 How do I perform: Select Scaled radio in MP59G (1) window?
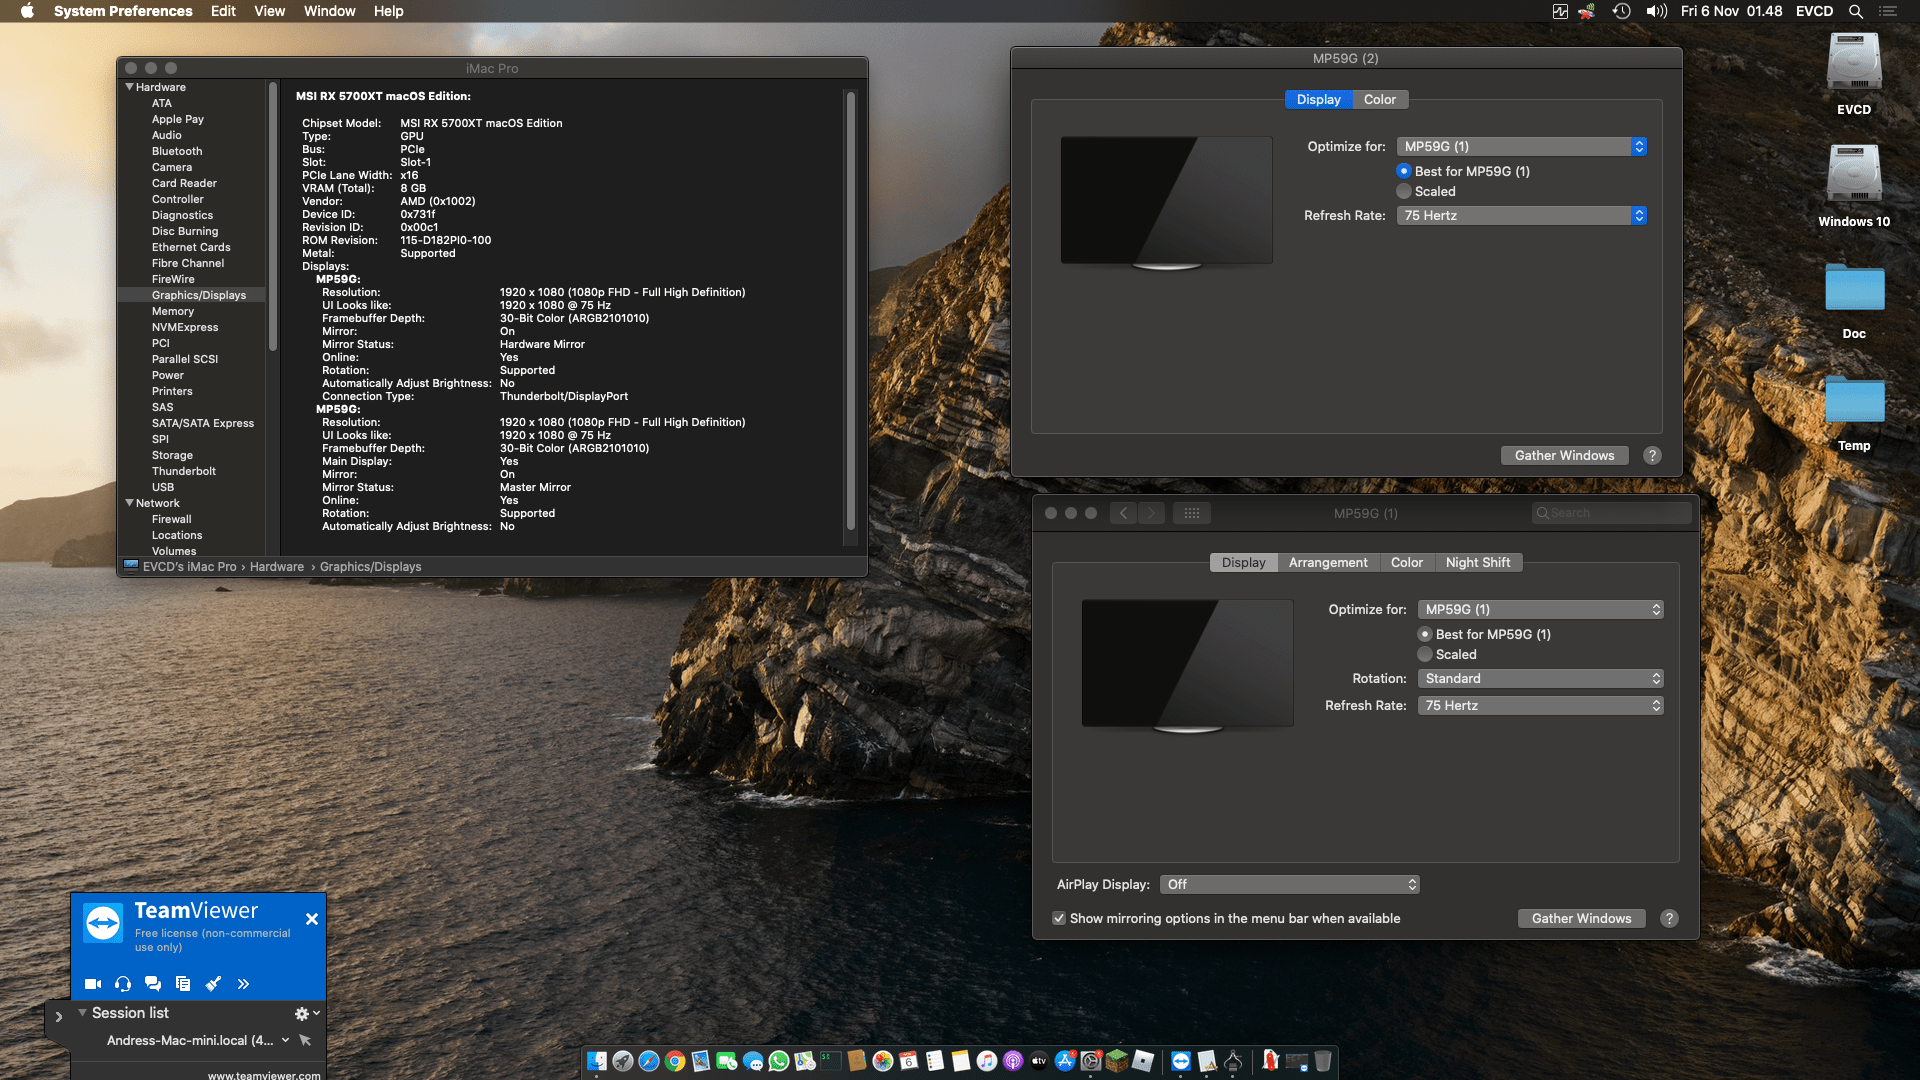coord(1425,654)
